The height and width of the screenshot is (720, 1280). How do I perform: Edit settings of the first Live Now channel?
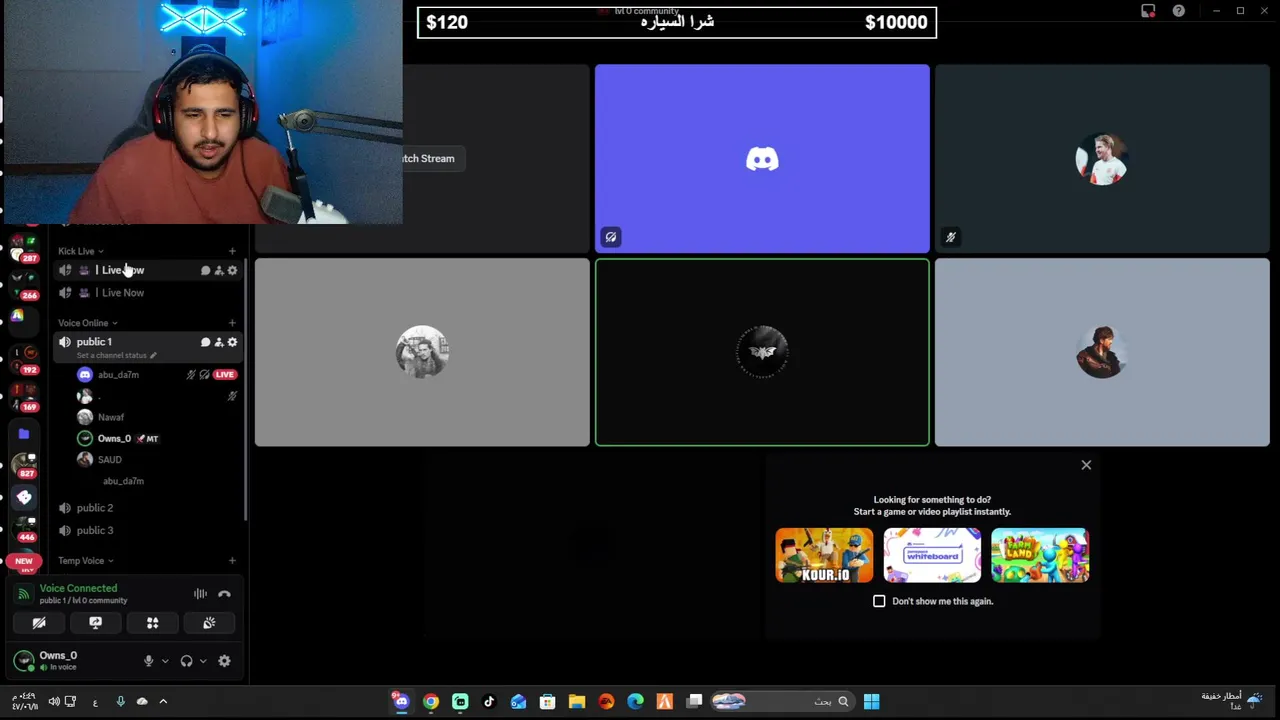[232, 270]
